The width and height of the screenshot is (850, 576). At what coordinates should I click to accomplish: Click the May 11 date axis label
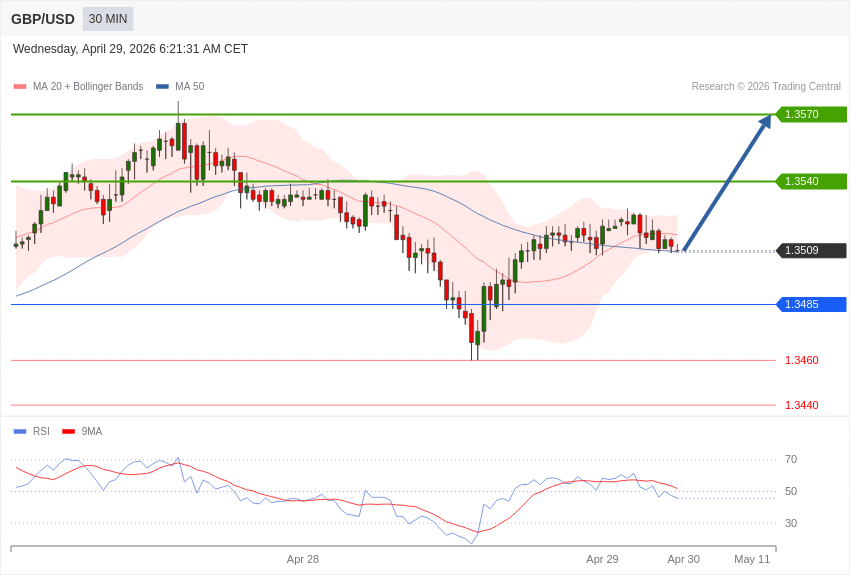[752, 559]
